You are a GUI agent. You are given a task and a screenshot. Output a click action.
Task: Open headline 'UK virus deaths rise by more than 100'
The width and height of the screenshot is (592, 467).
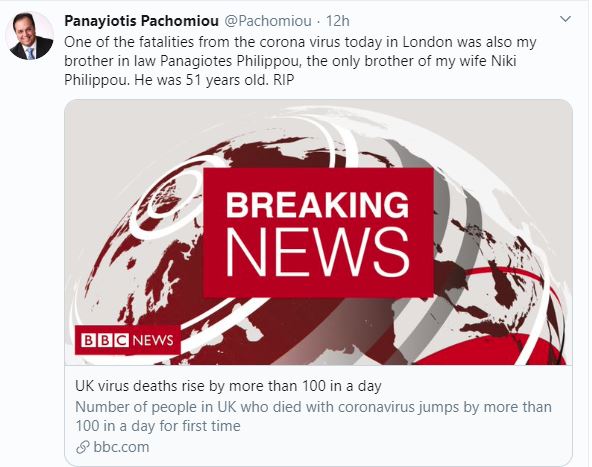click(228, 386)
